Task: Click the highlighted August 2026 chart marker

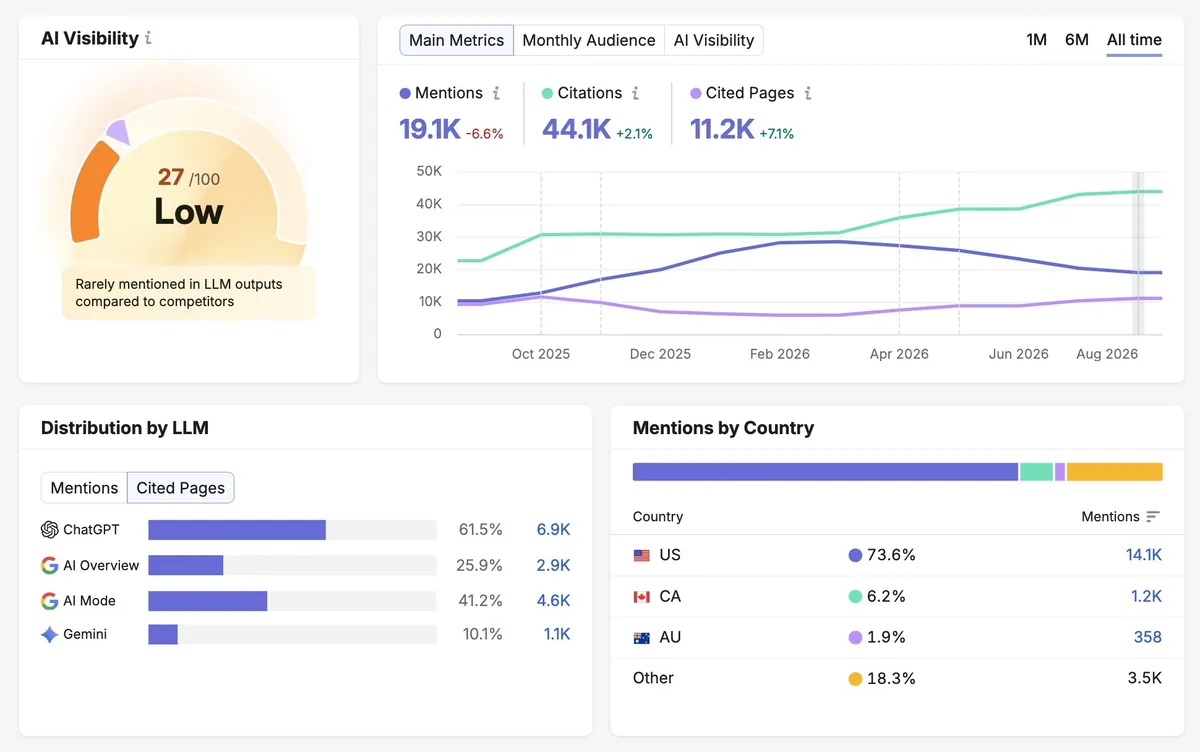Action: [x=1137, y=252]
